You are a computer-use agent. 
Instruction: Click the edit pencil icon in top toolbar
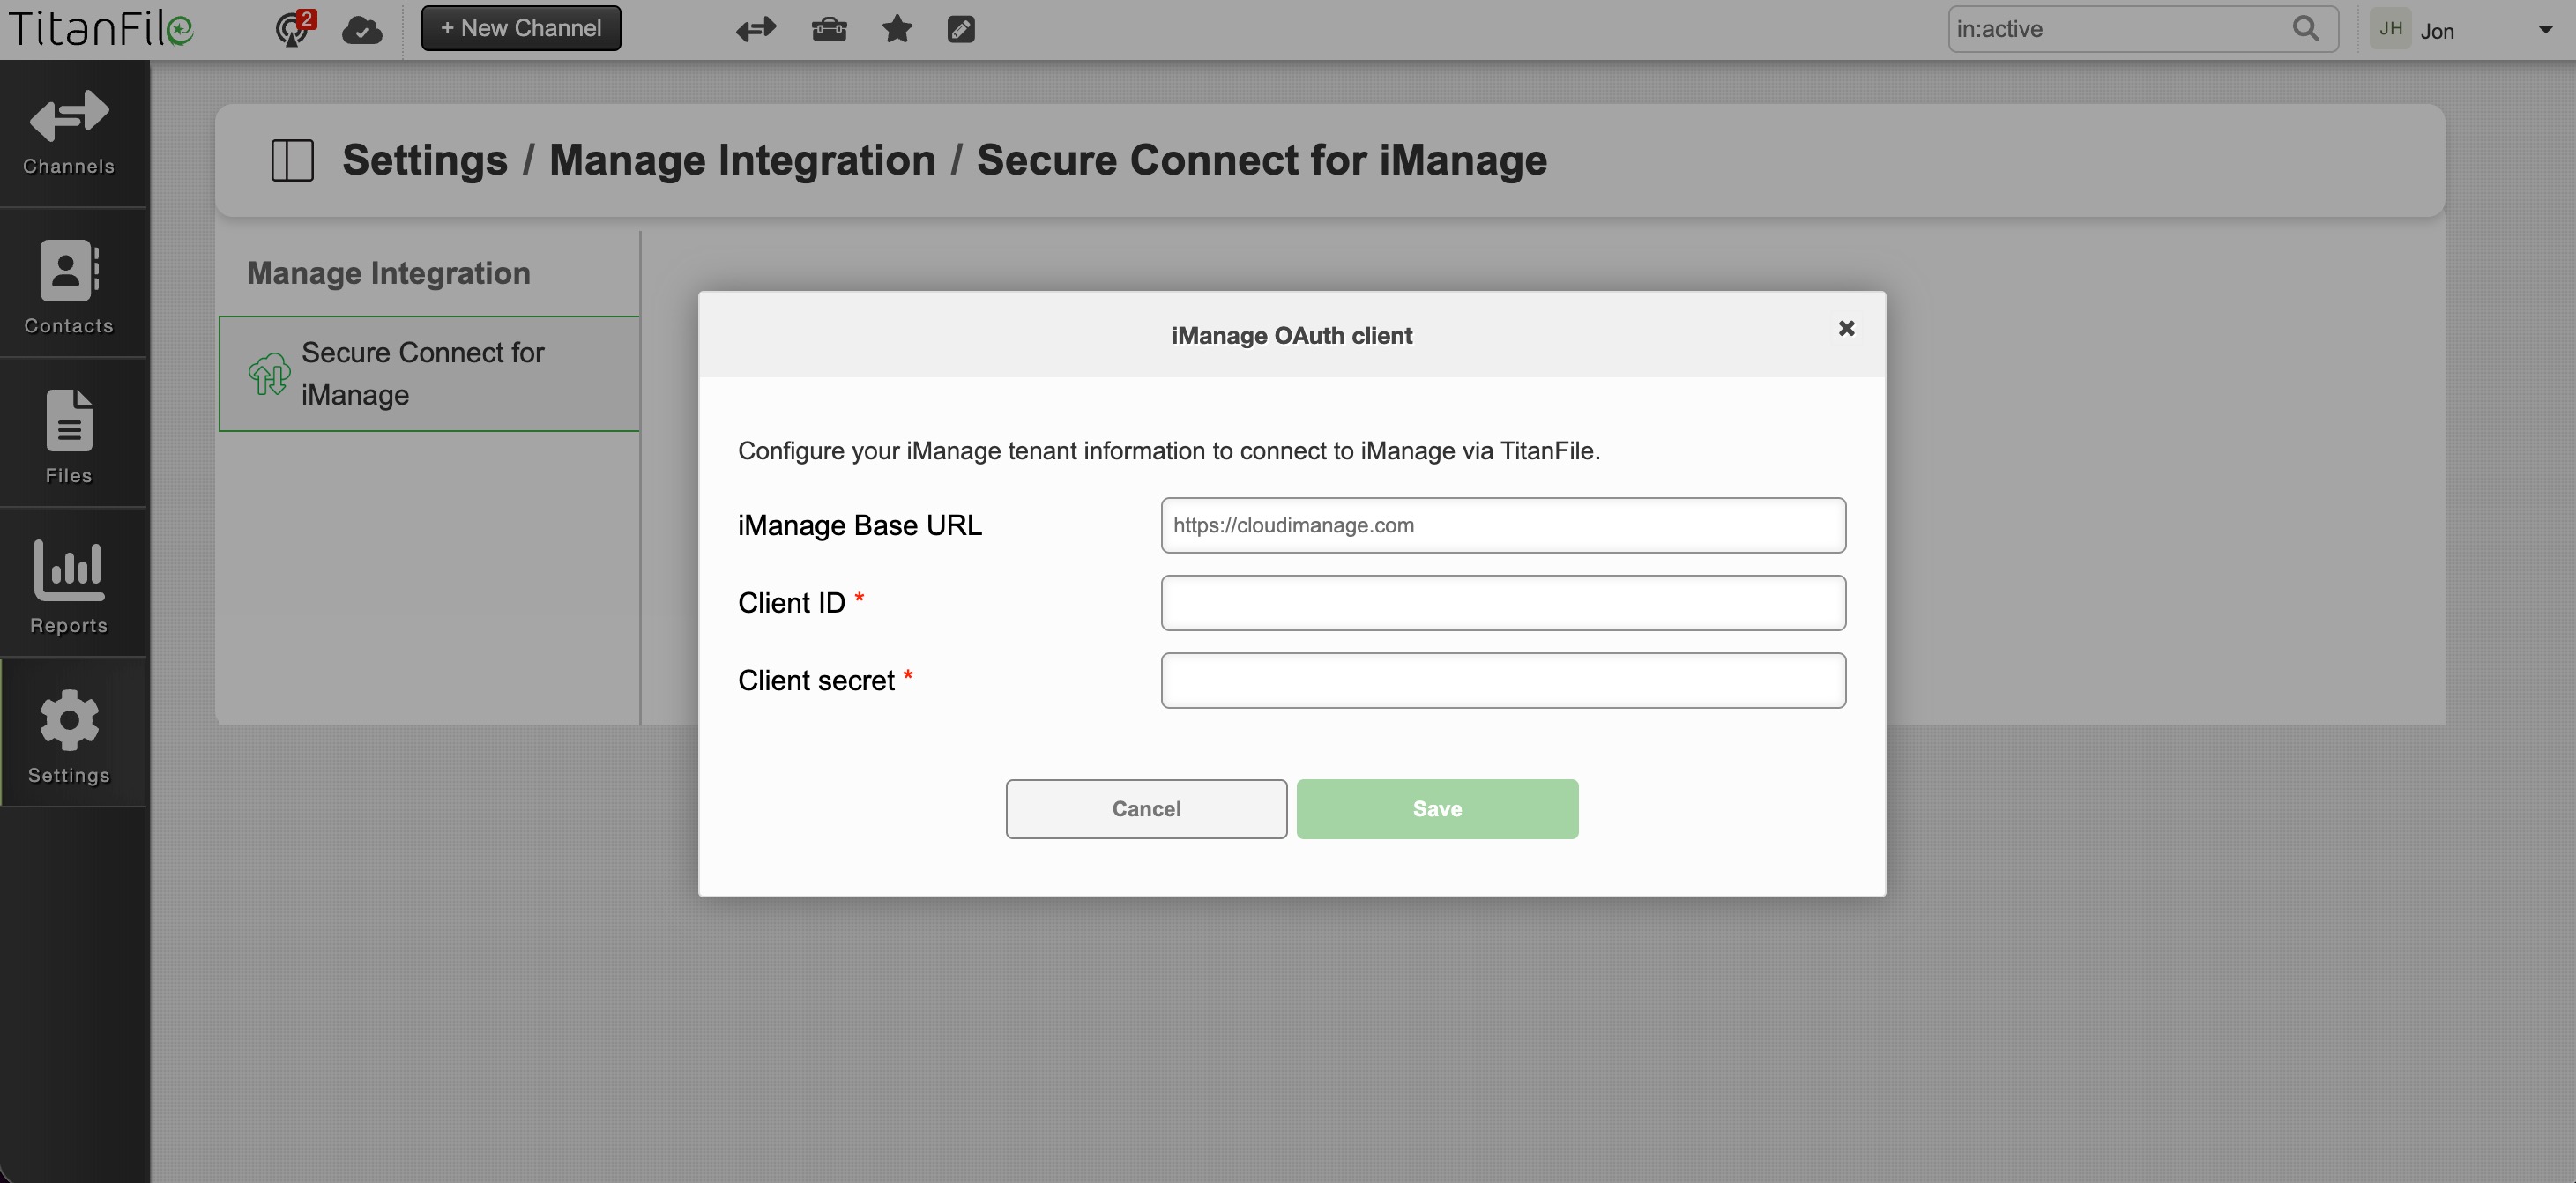pos(961,29)
